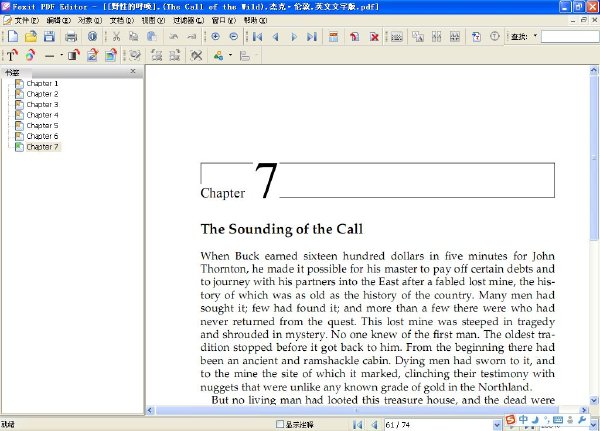Open the search options dropdown next to 查找
The width and height of the screenshot is (600, 431).
(x=535, y=36)
